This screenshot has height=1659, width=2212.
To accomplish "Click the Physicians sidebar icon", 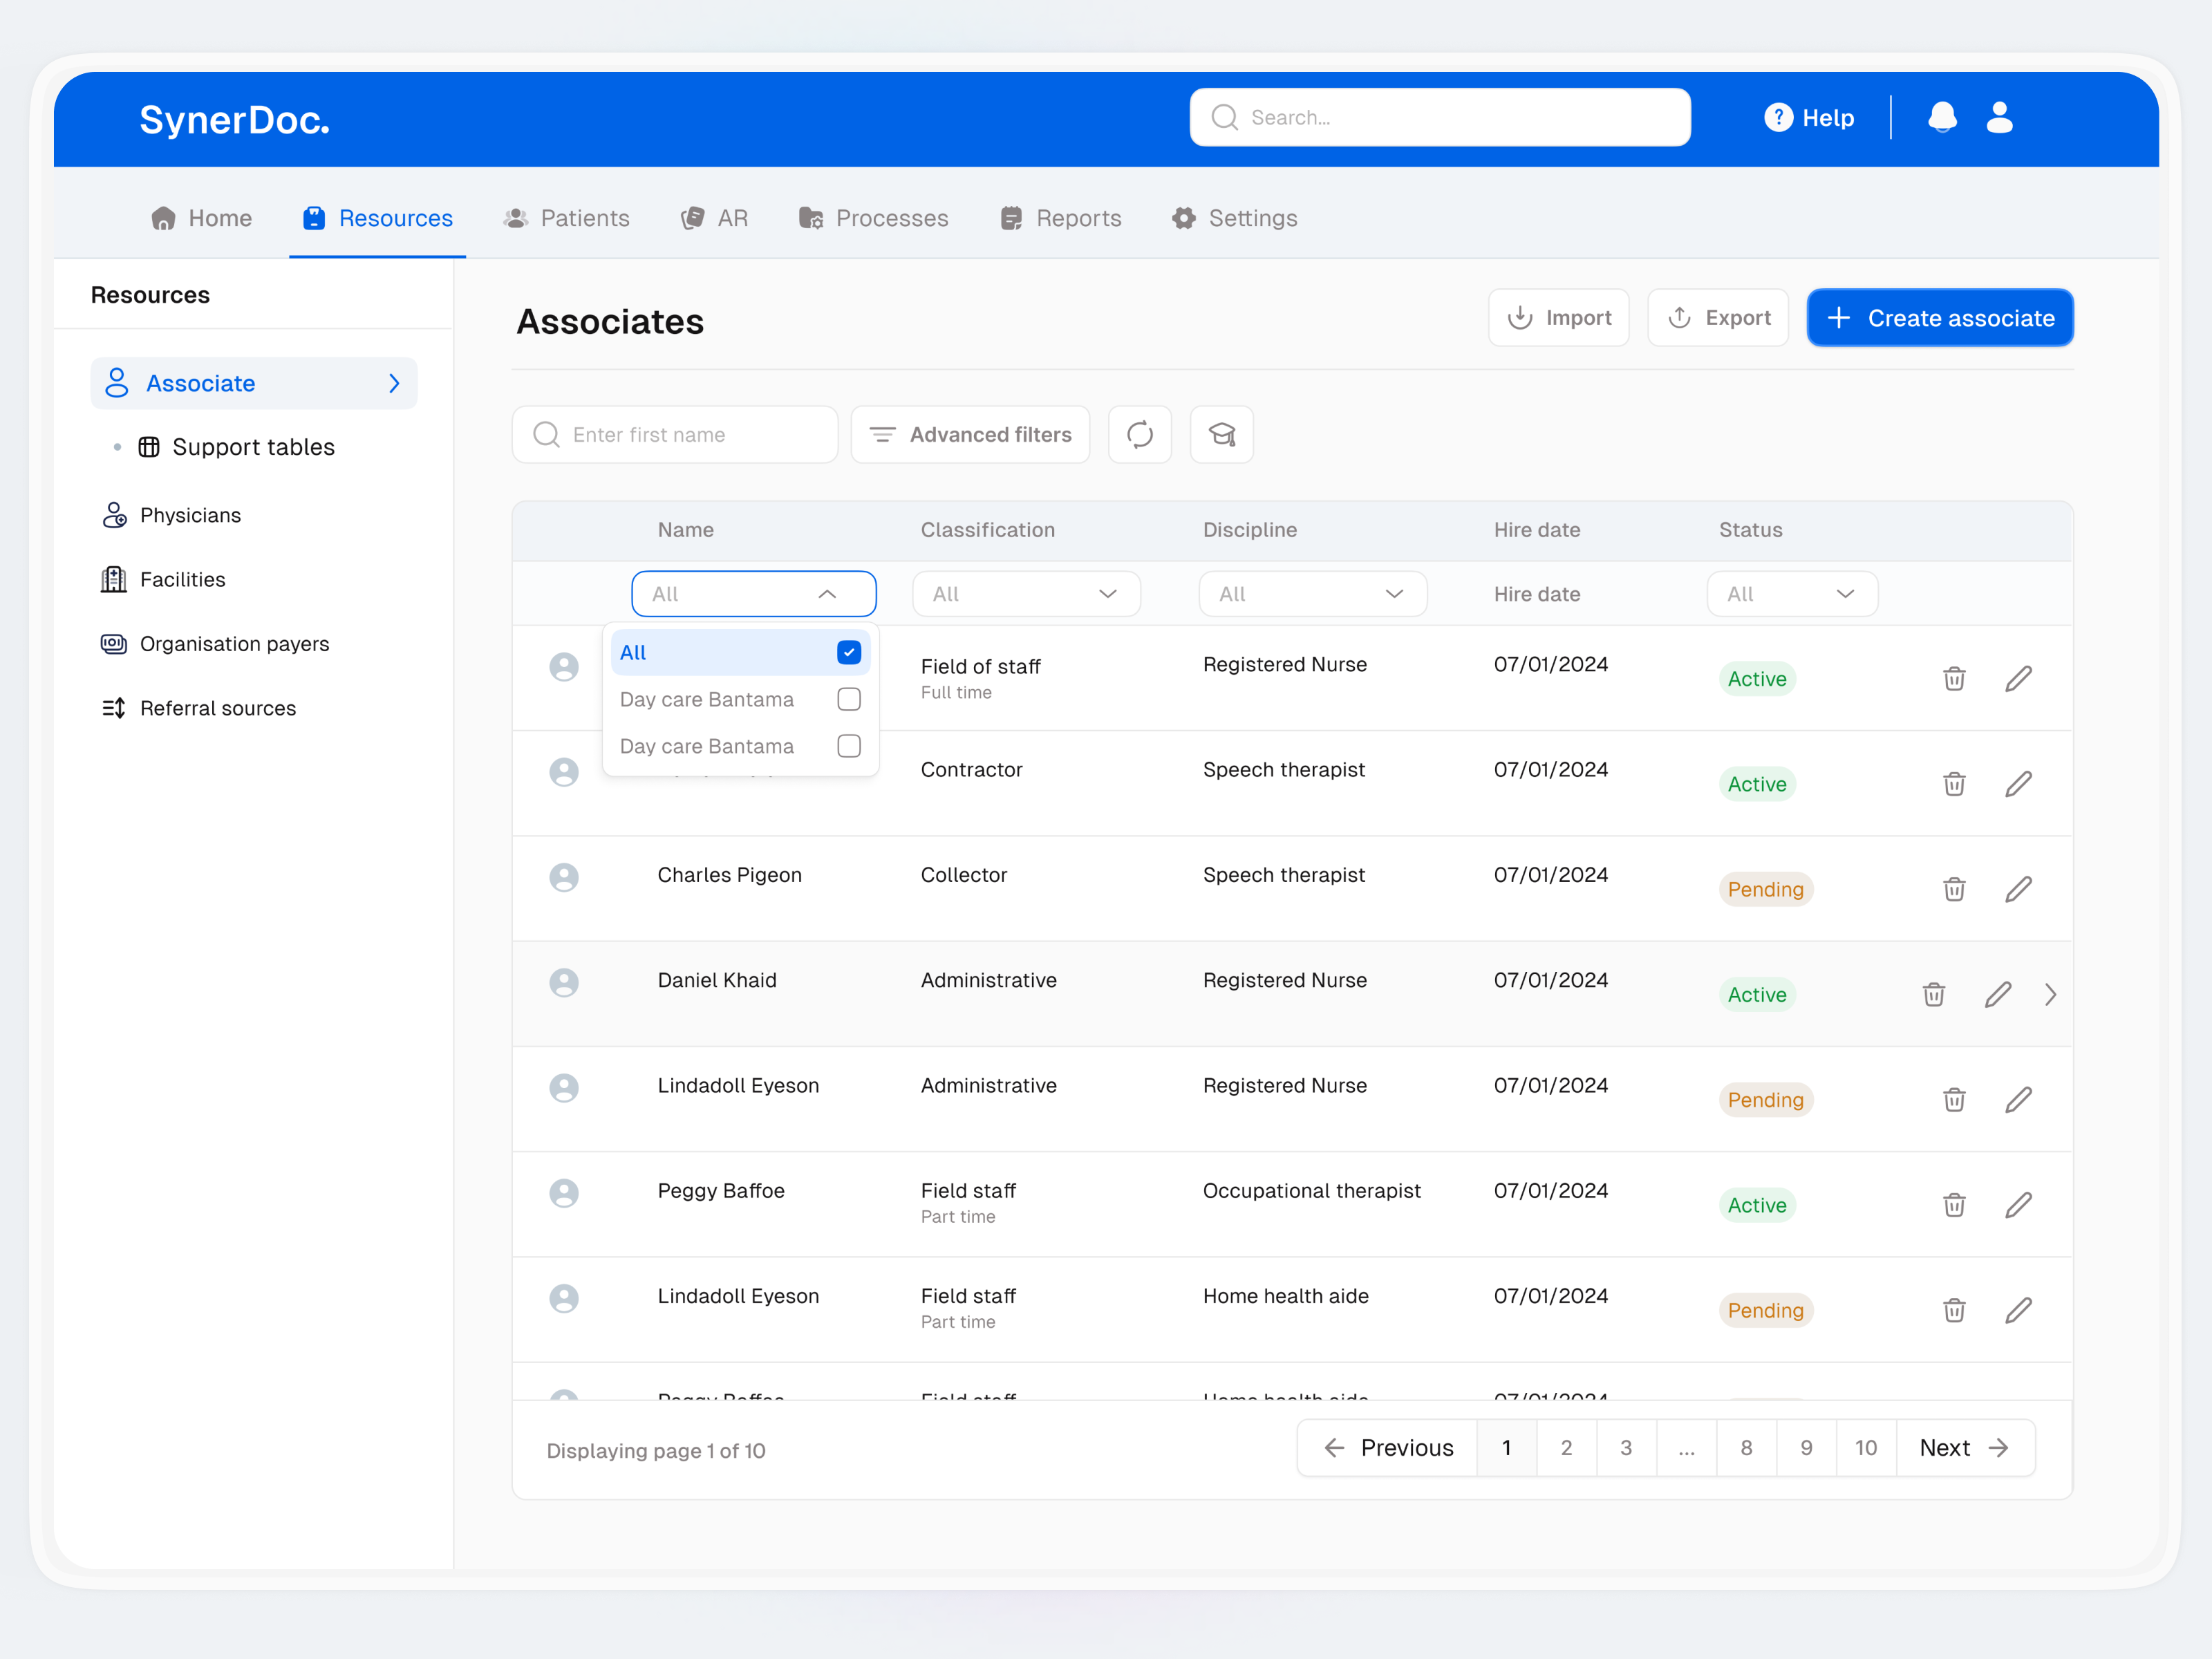I will 114,515.
